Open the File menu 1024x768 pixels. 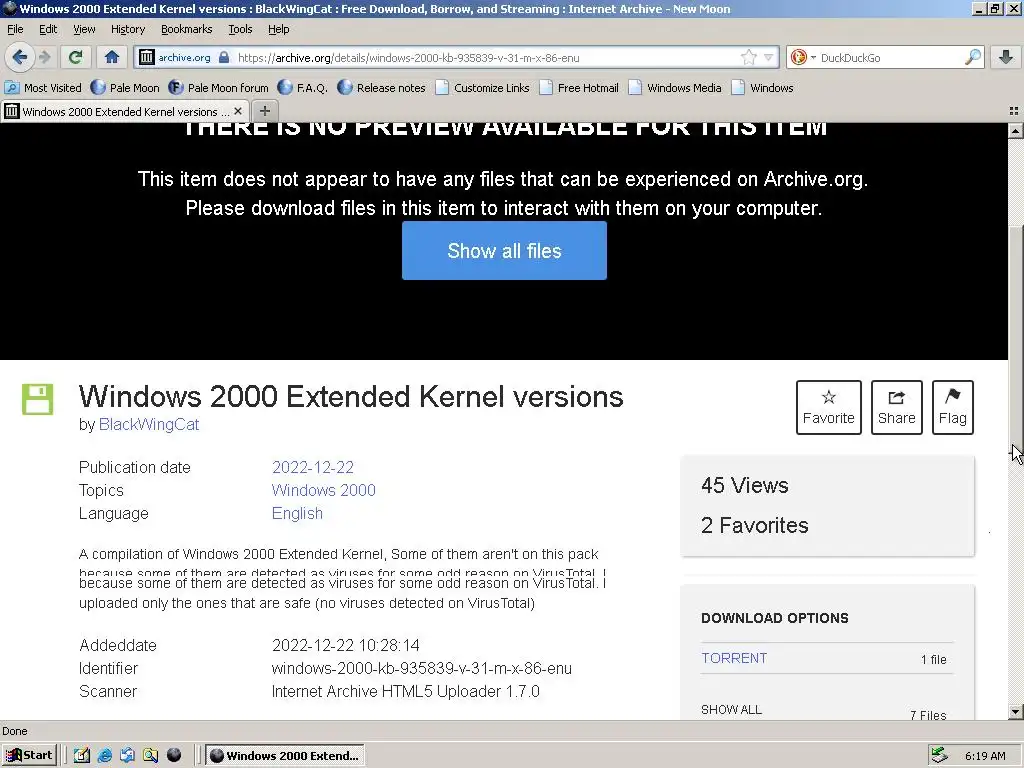(15, 29)
